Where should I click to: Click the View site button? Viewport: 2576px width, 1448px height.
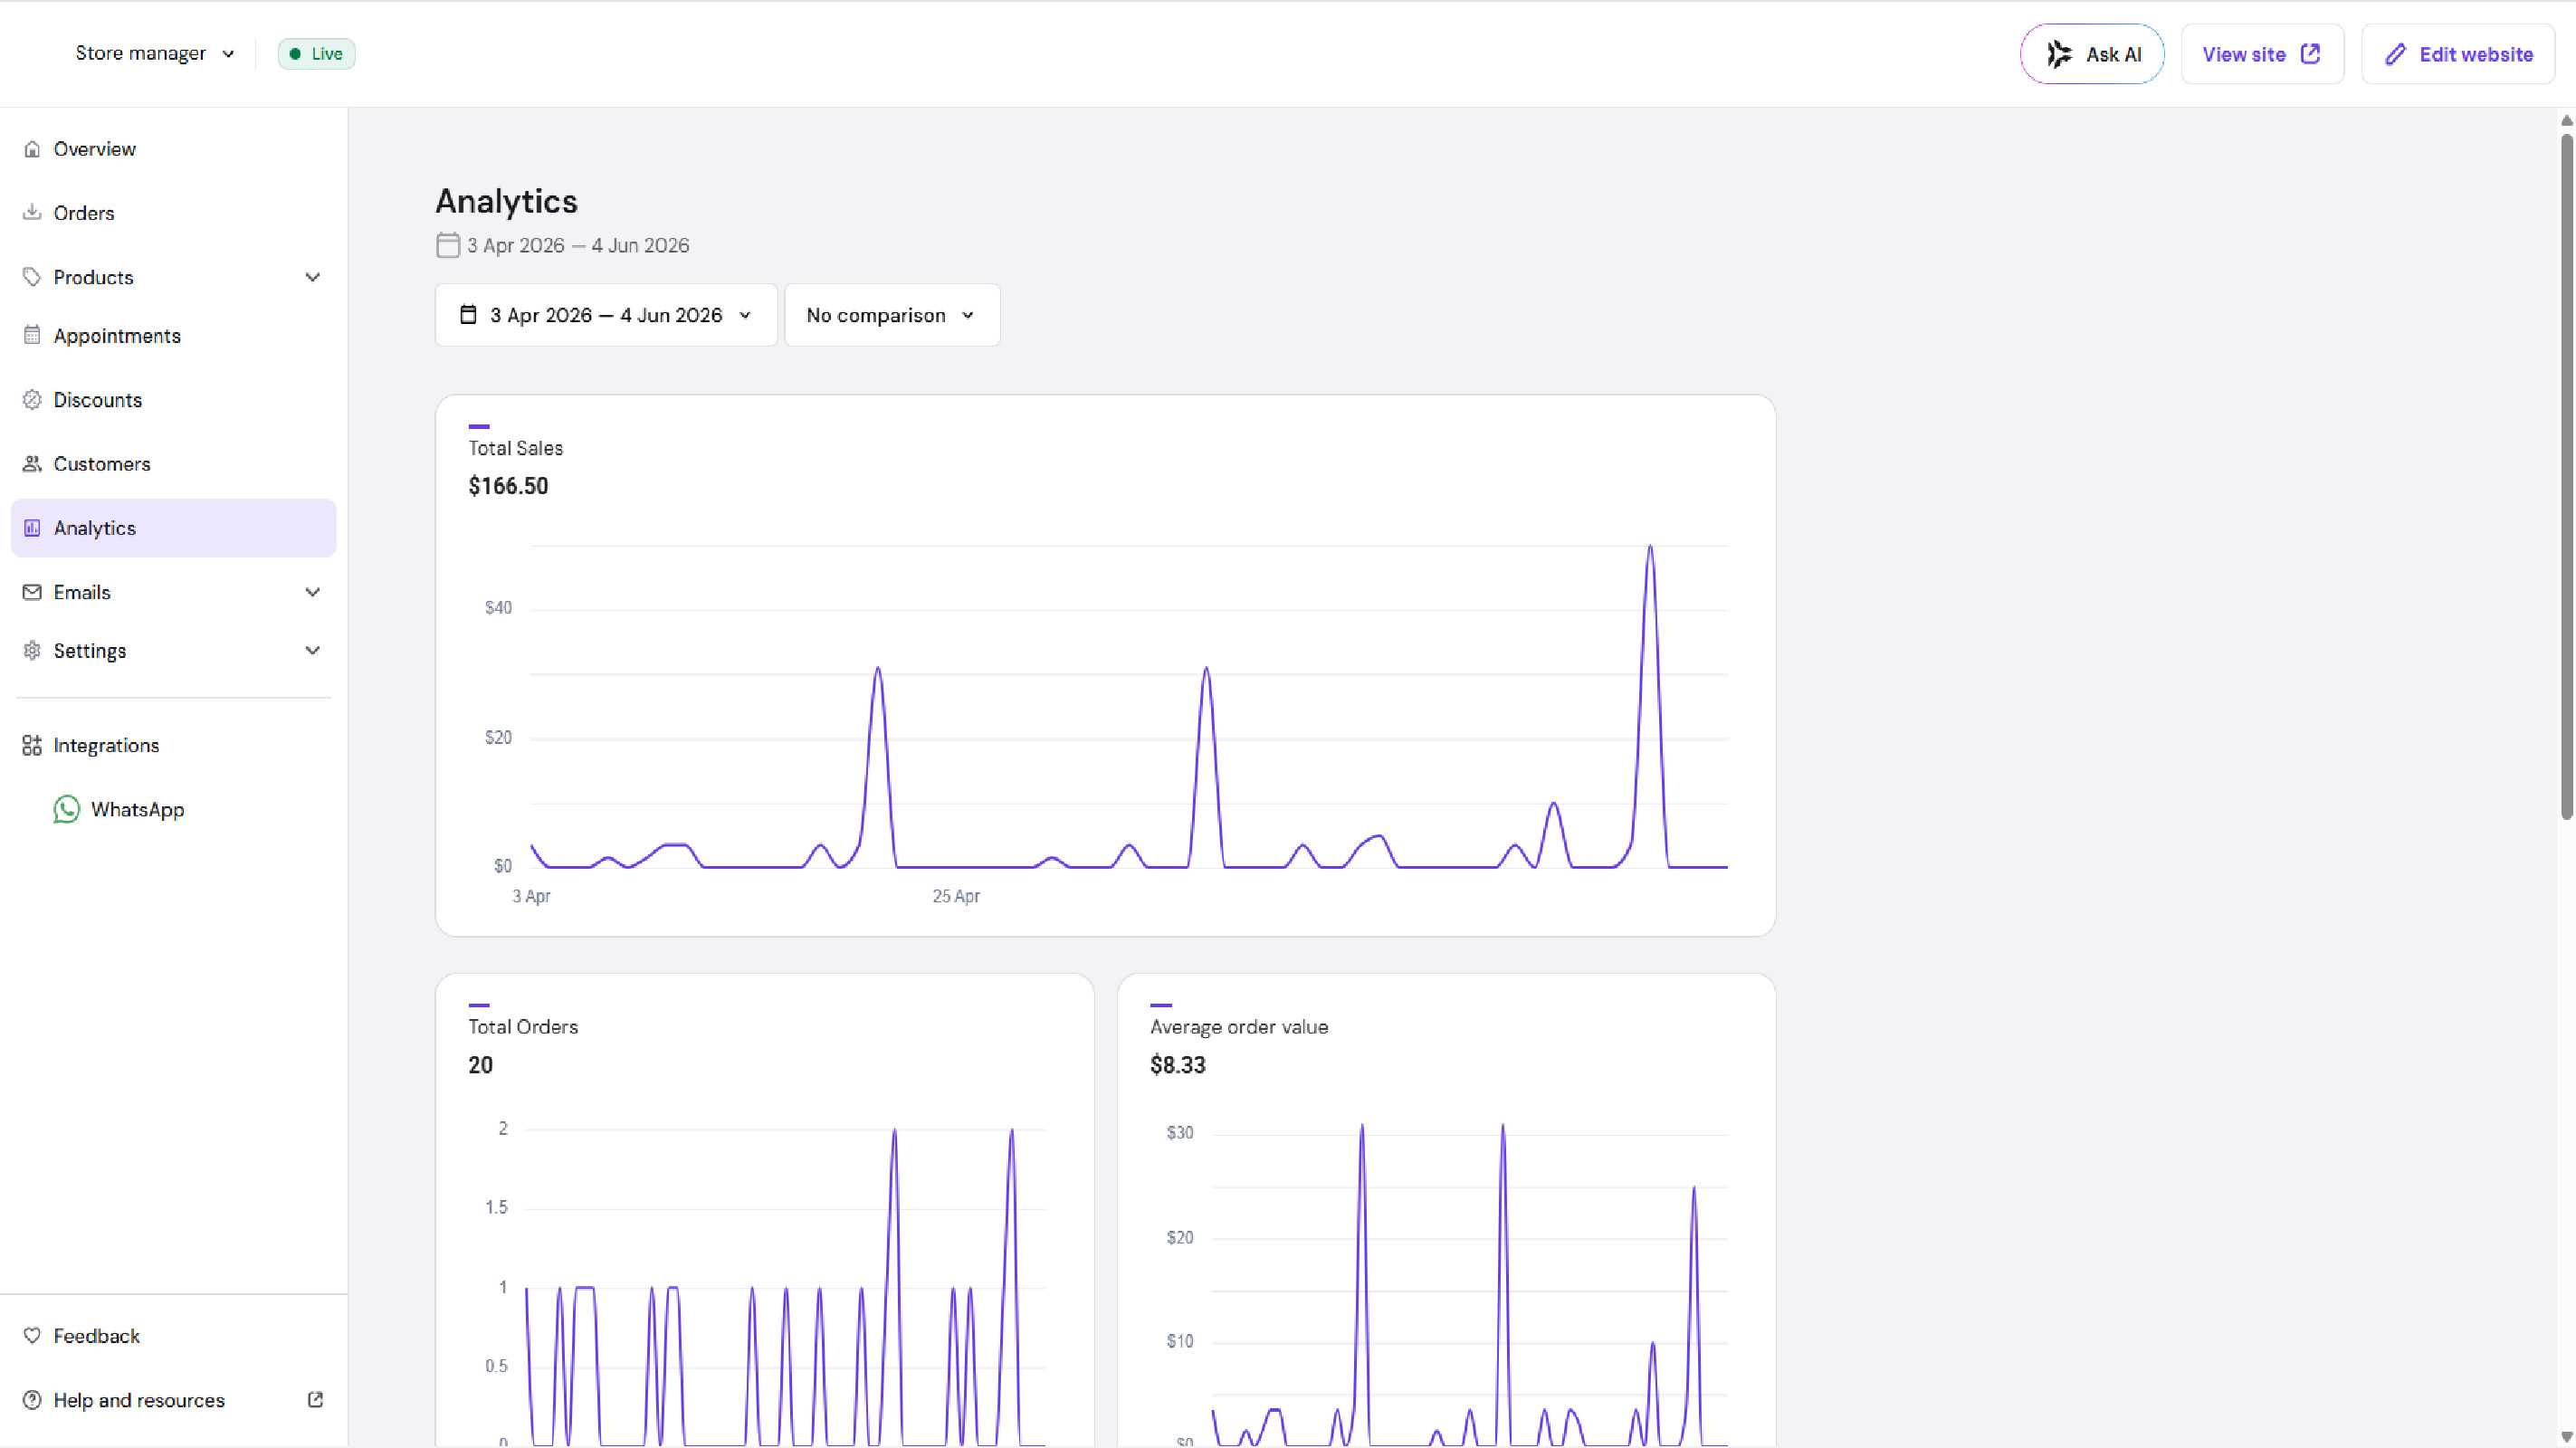[2262, 54]
